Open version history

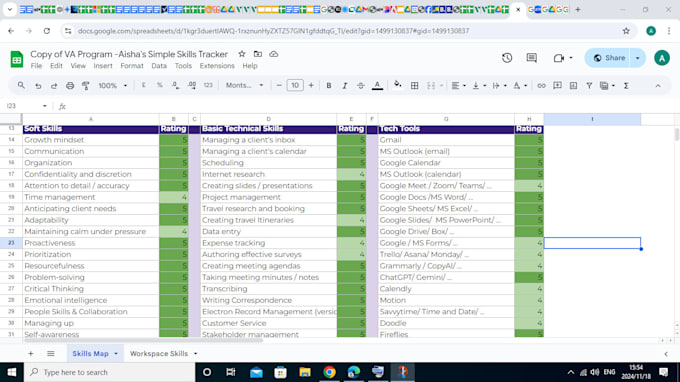tap(507, 58)
